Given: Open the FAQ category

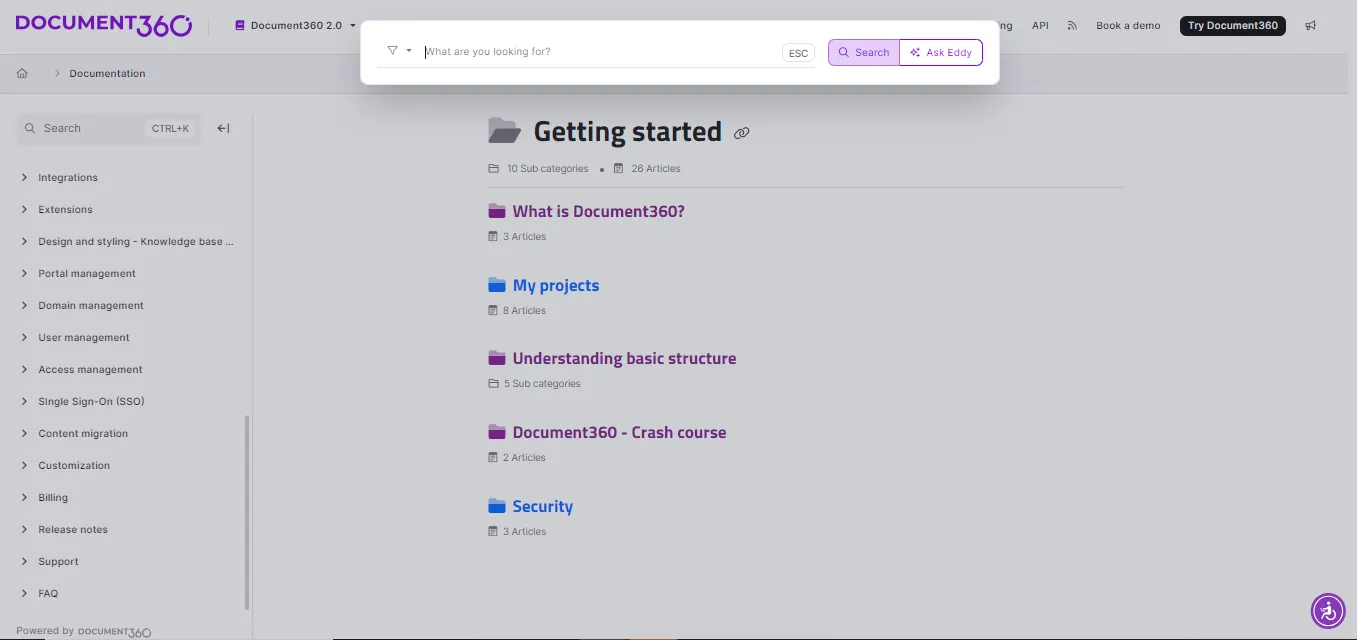Looking at the screenshot, I should click(48, 593).
